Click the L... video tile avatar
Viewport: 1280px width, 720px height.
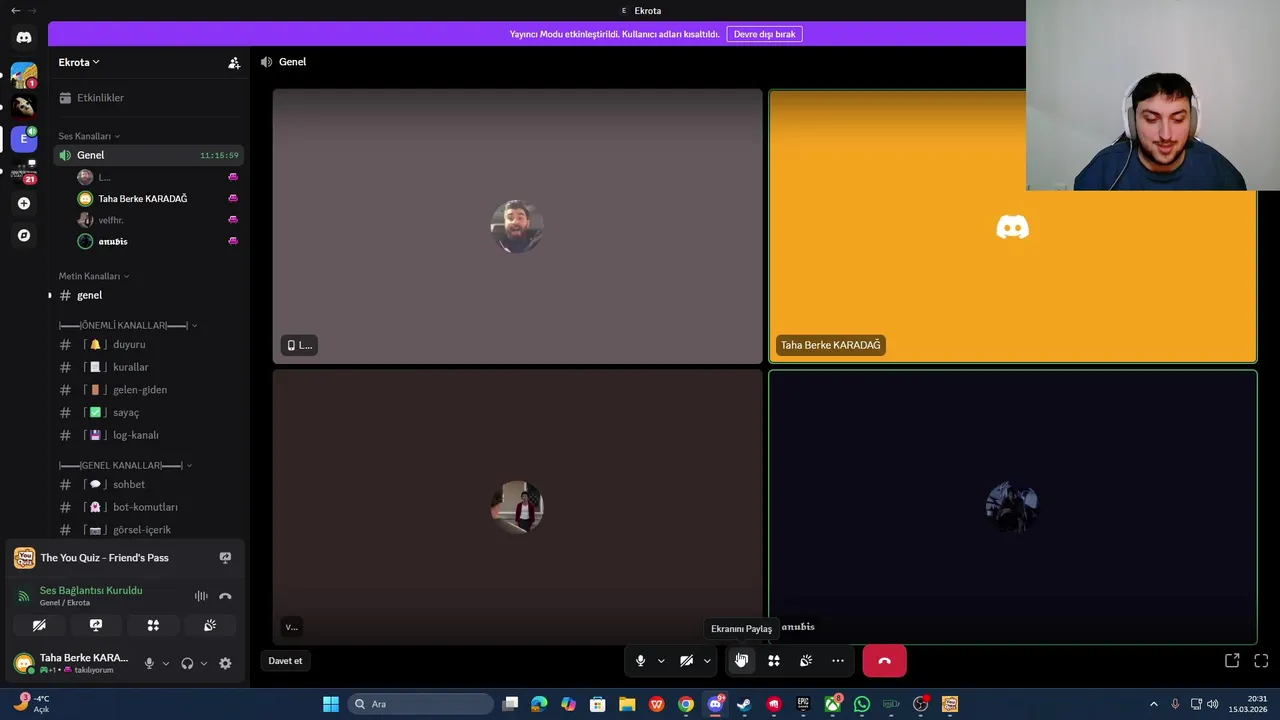click(517, 227)
